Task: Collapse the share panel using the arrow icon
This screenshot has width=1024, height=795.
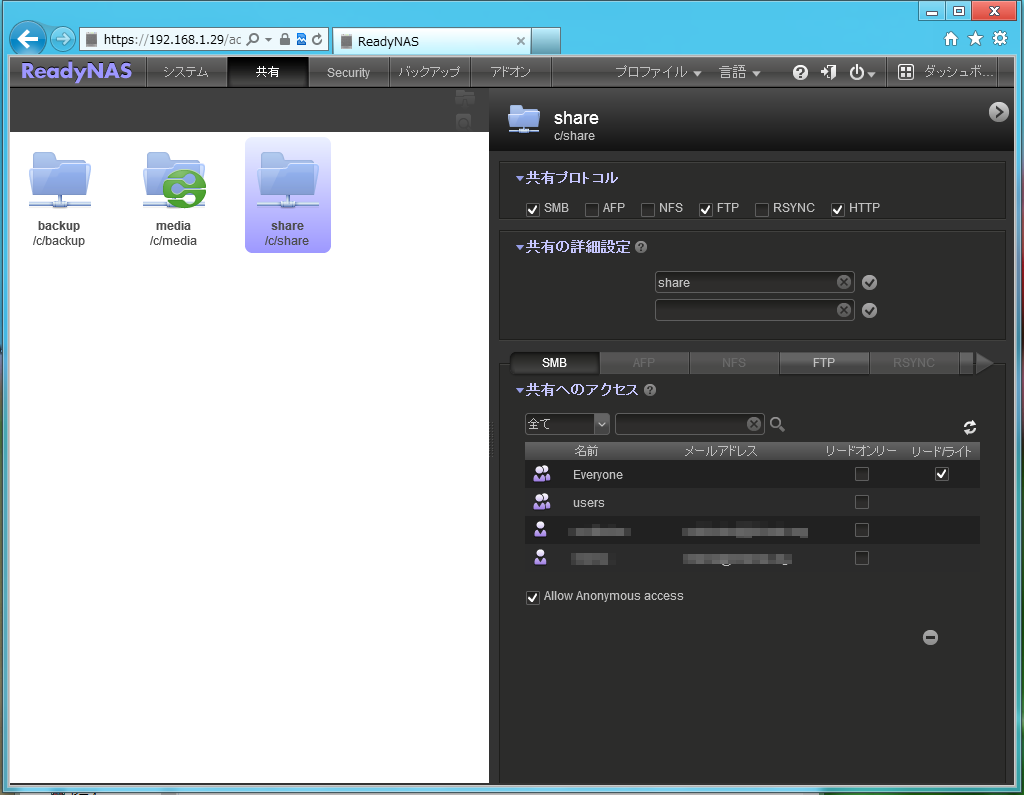Action: pyautogui.click(x=998, y=112)
